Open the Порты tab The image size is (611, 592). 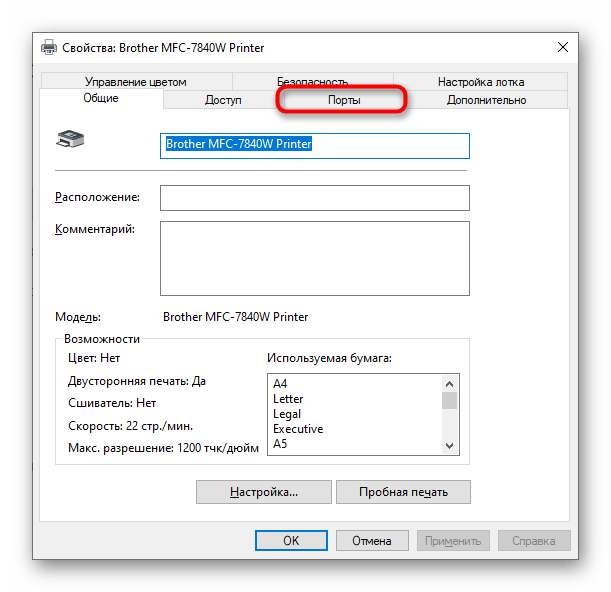click(344, 100)
